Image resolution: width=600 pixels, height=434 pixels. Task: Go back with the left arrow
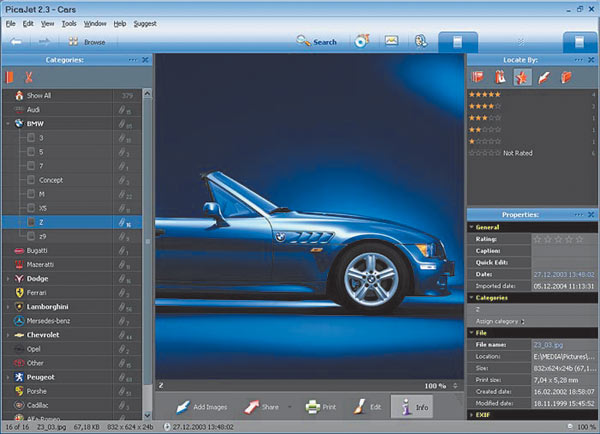16,42
